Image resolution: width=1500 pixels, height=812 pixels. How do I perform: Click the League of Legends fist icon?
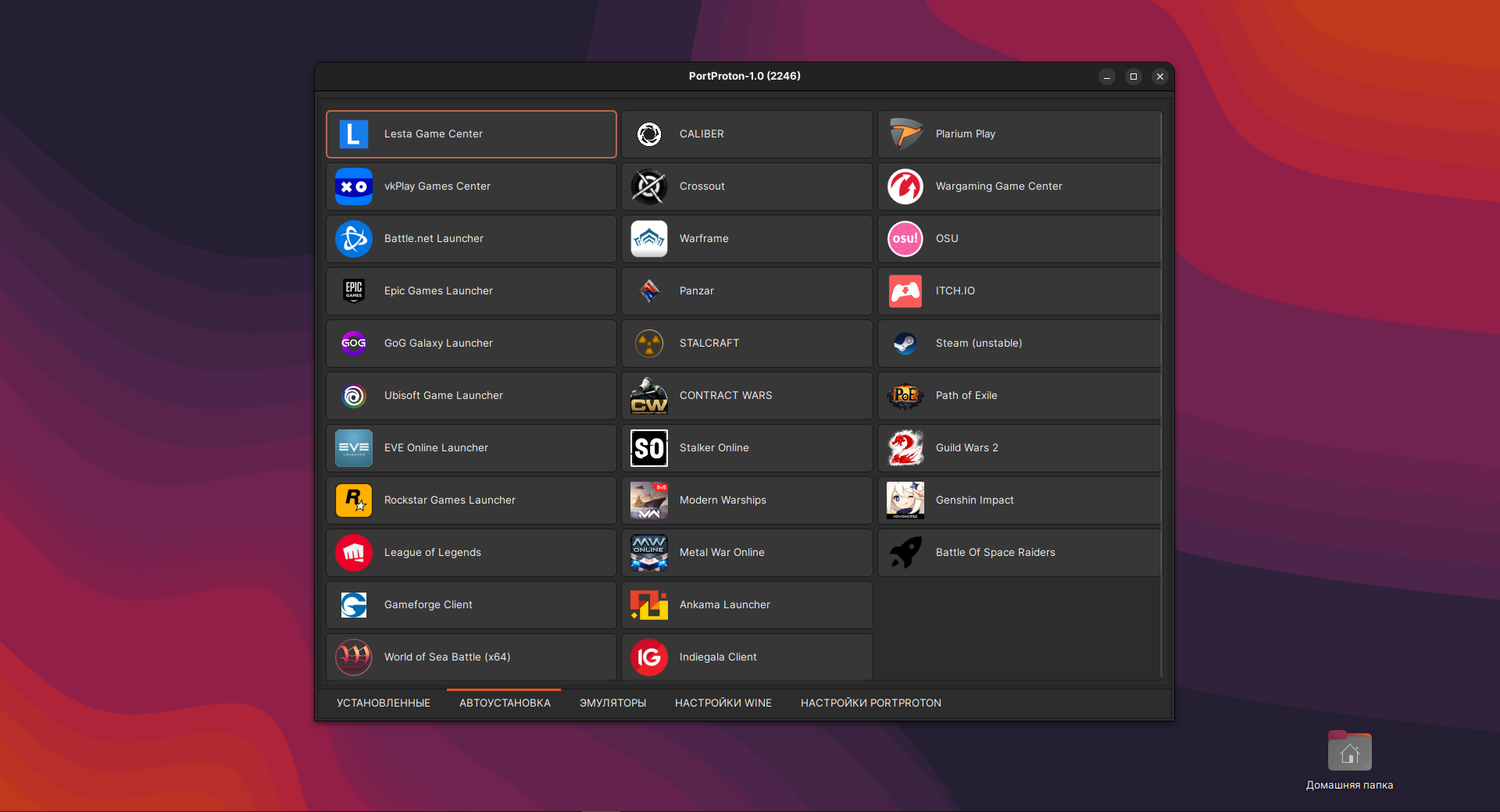tap(354, 552)
